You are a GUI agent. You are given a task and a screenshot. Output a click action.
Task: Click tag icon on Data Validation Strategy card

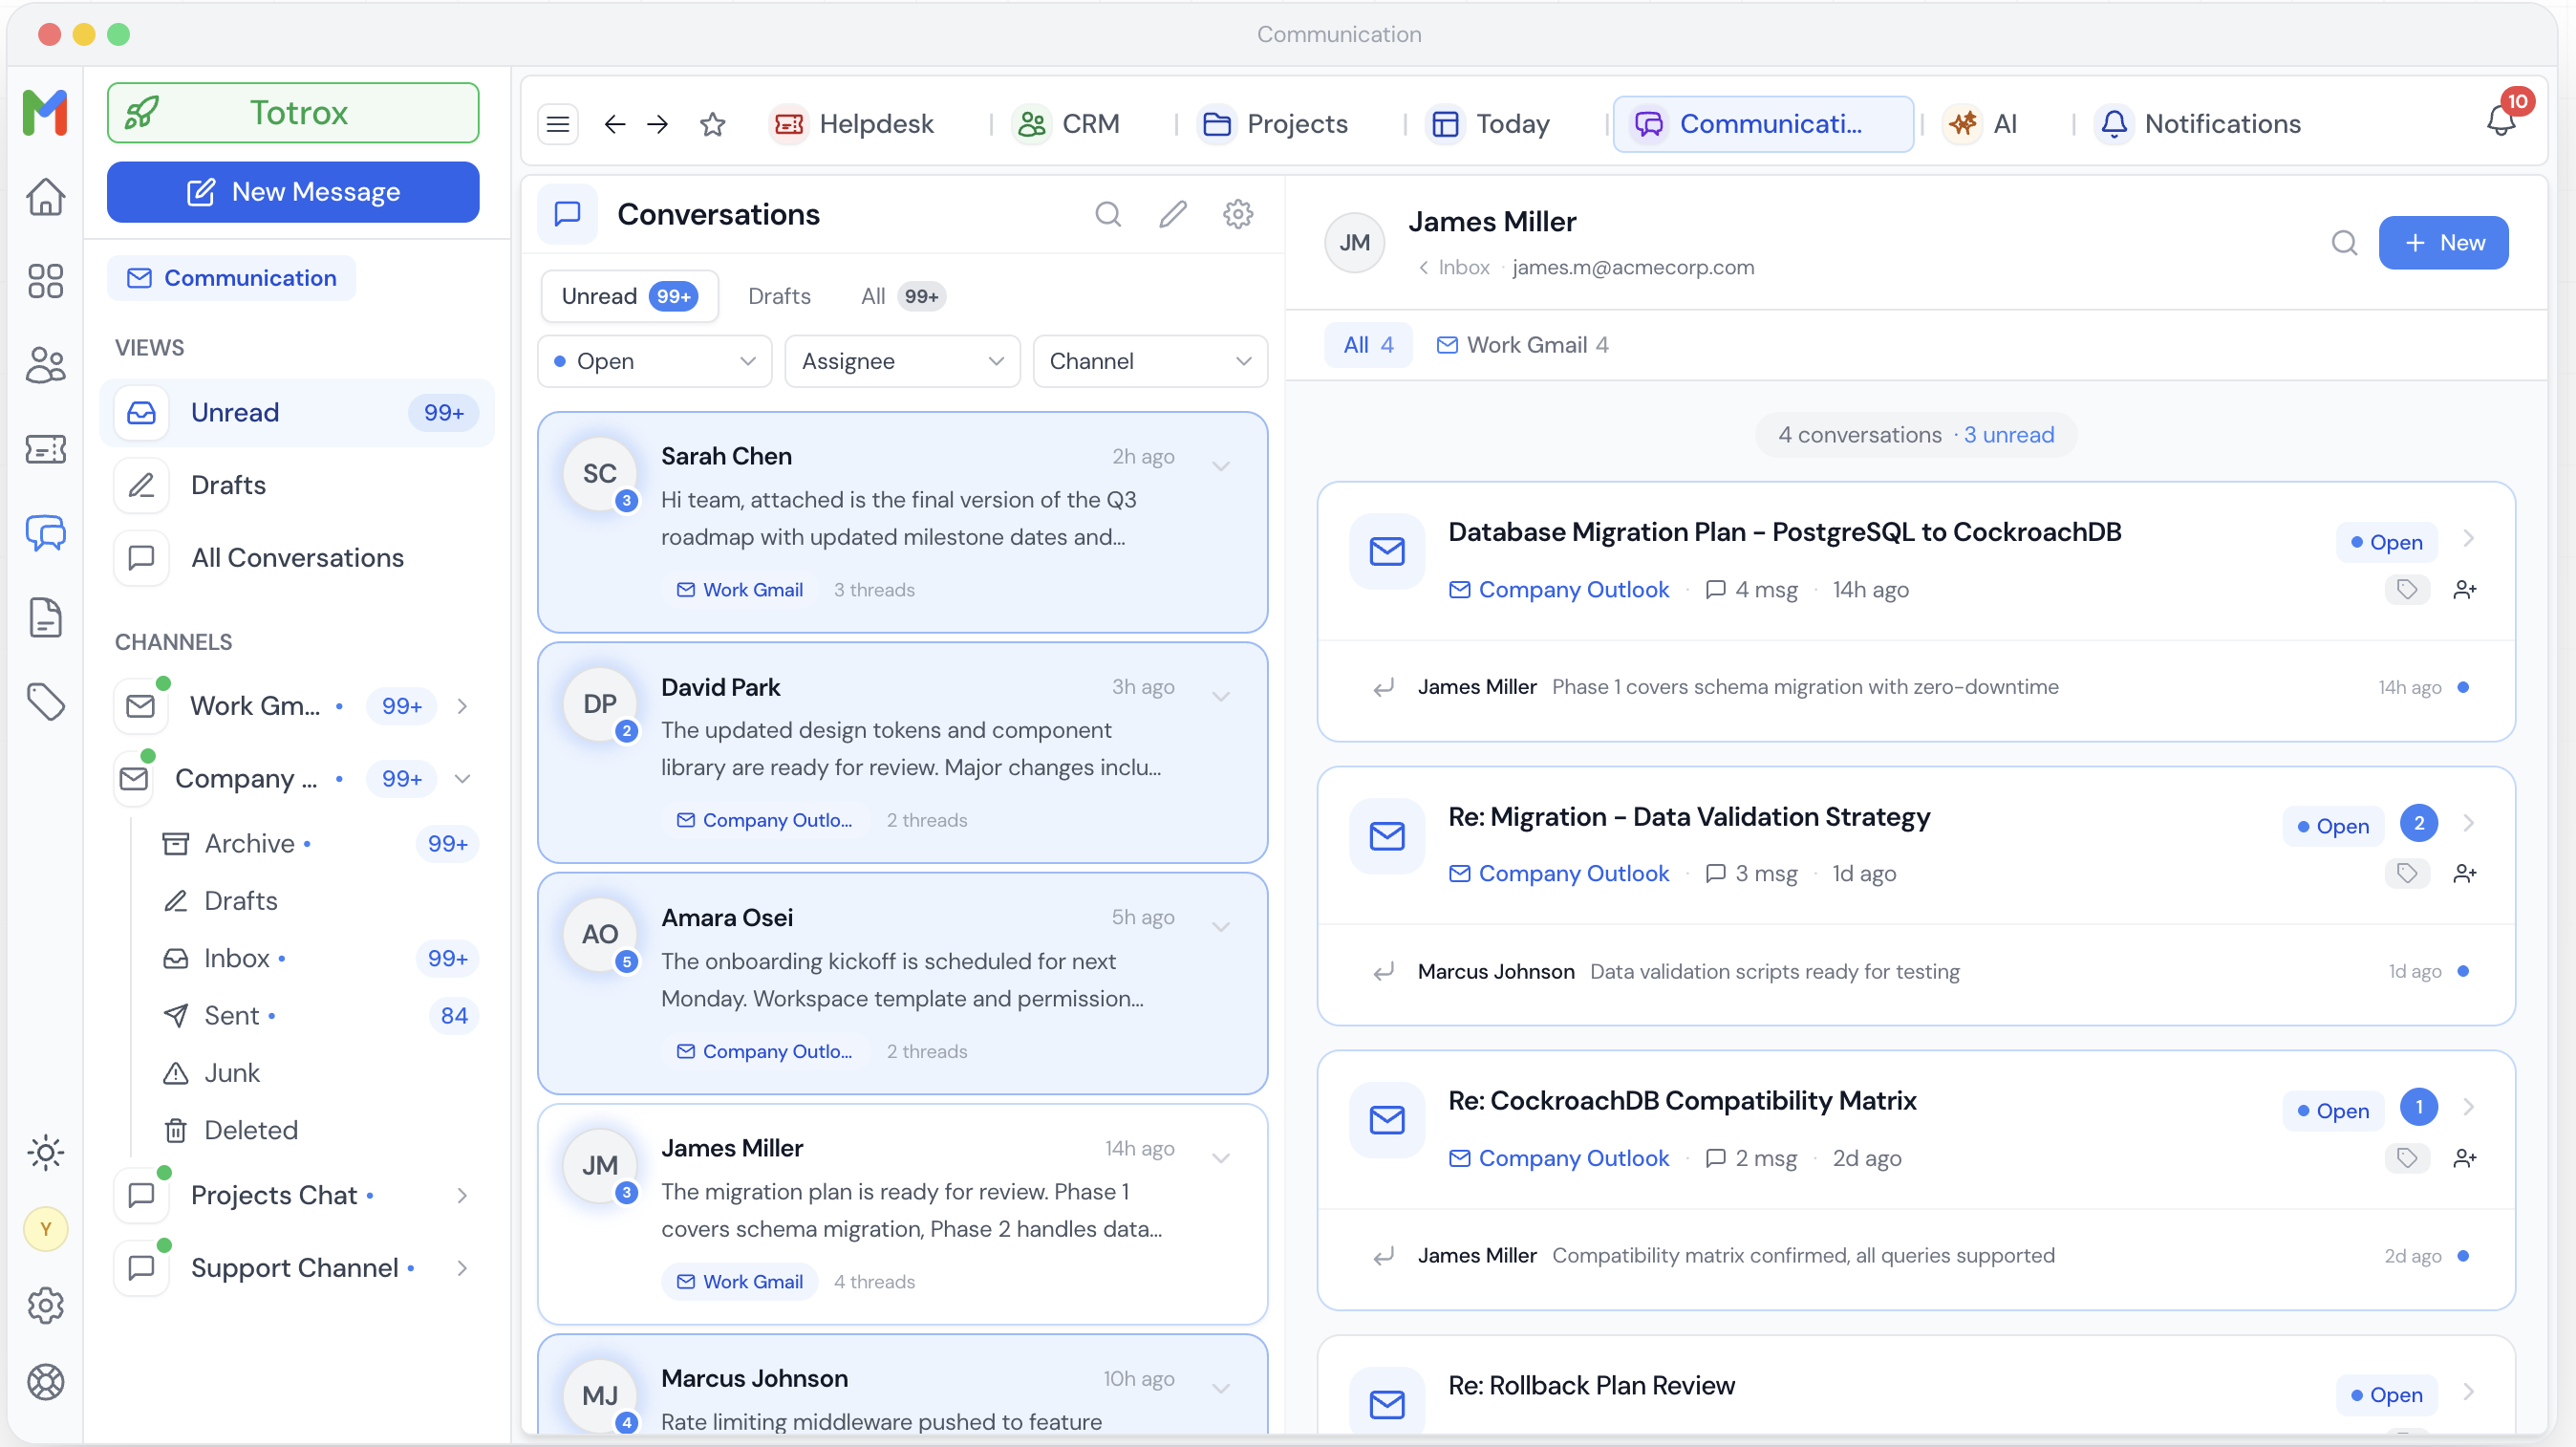2407,873
